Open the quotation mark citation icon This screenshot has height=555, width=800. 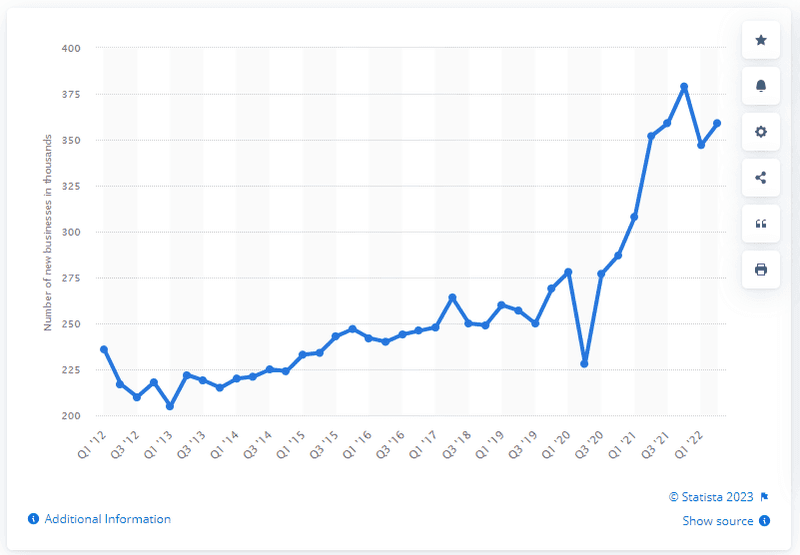761,223
